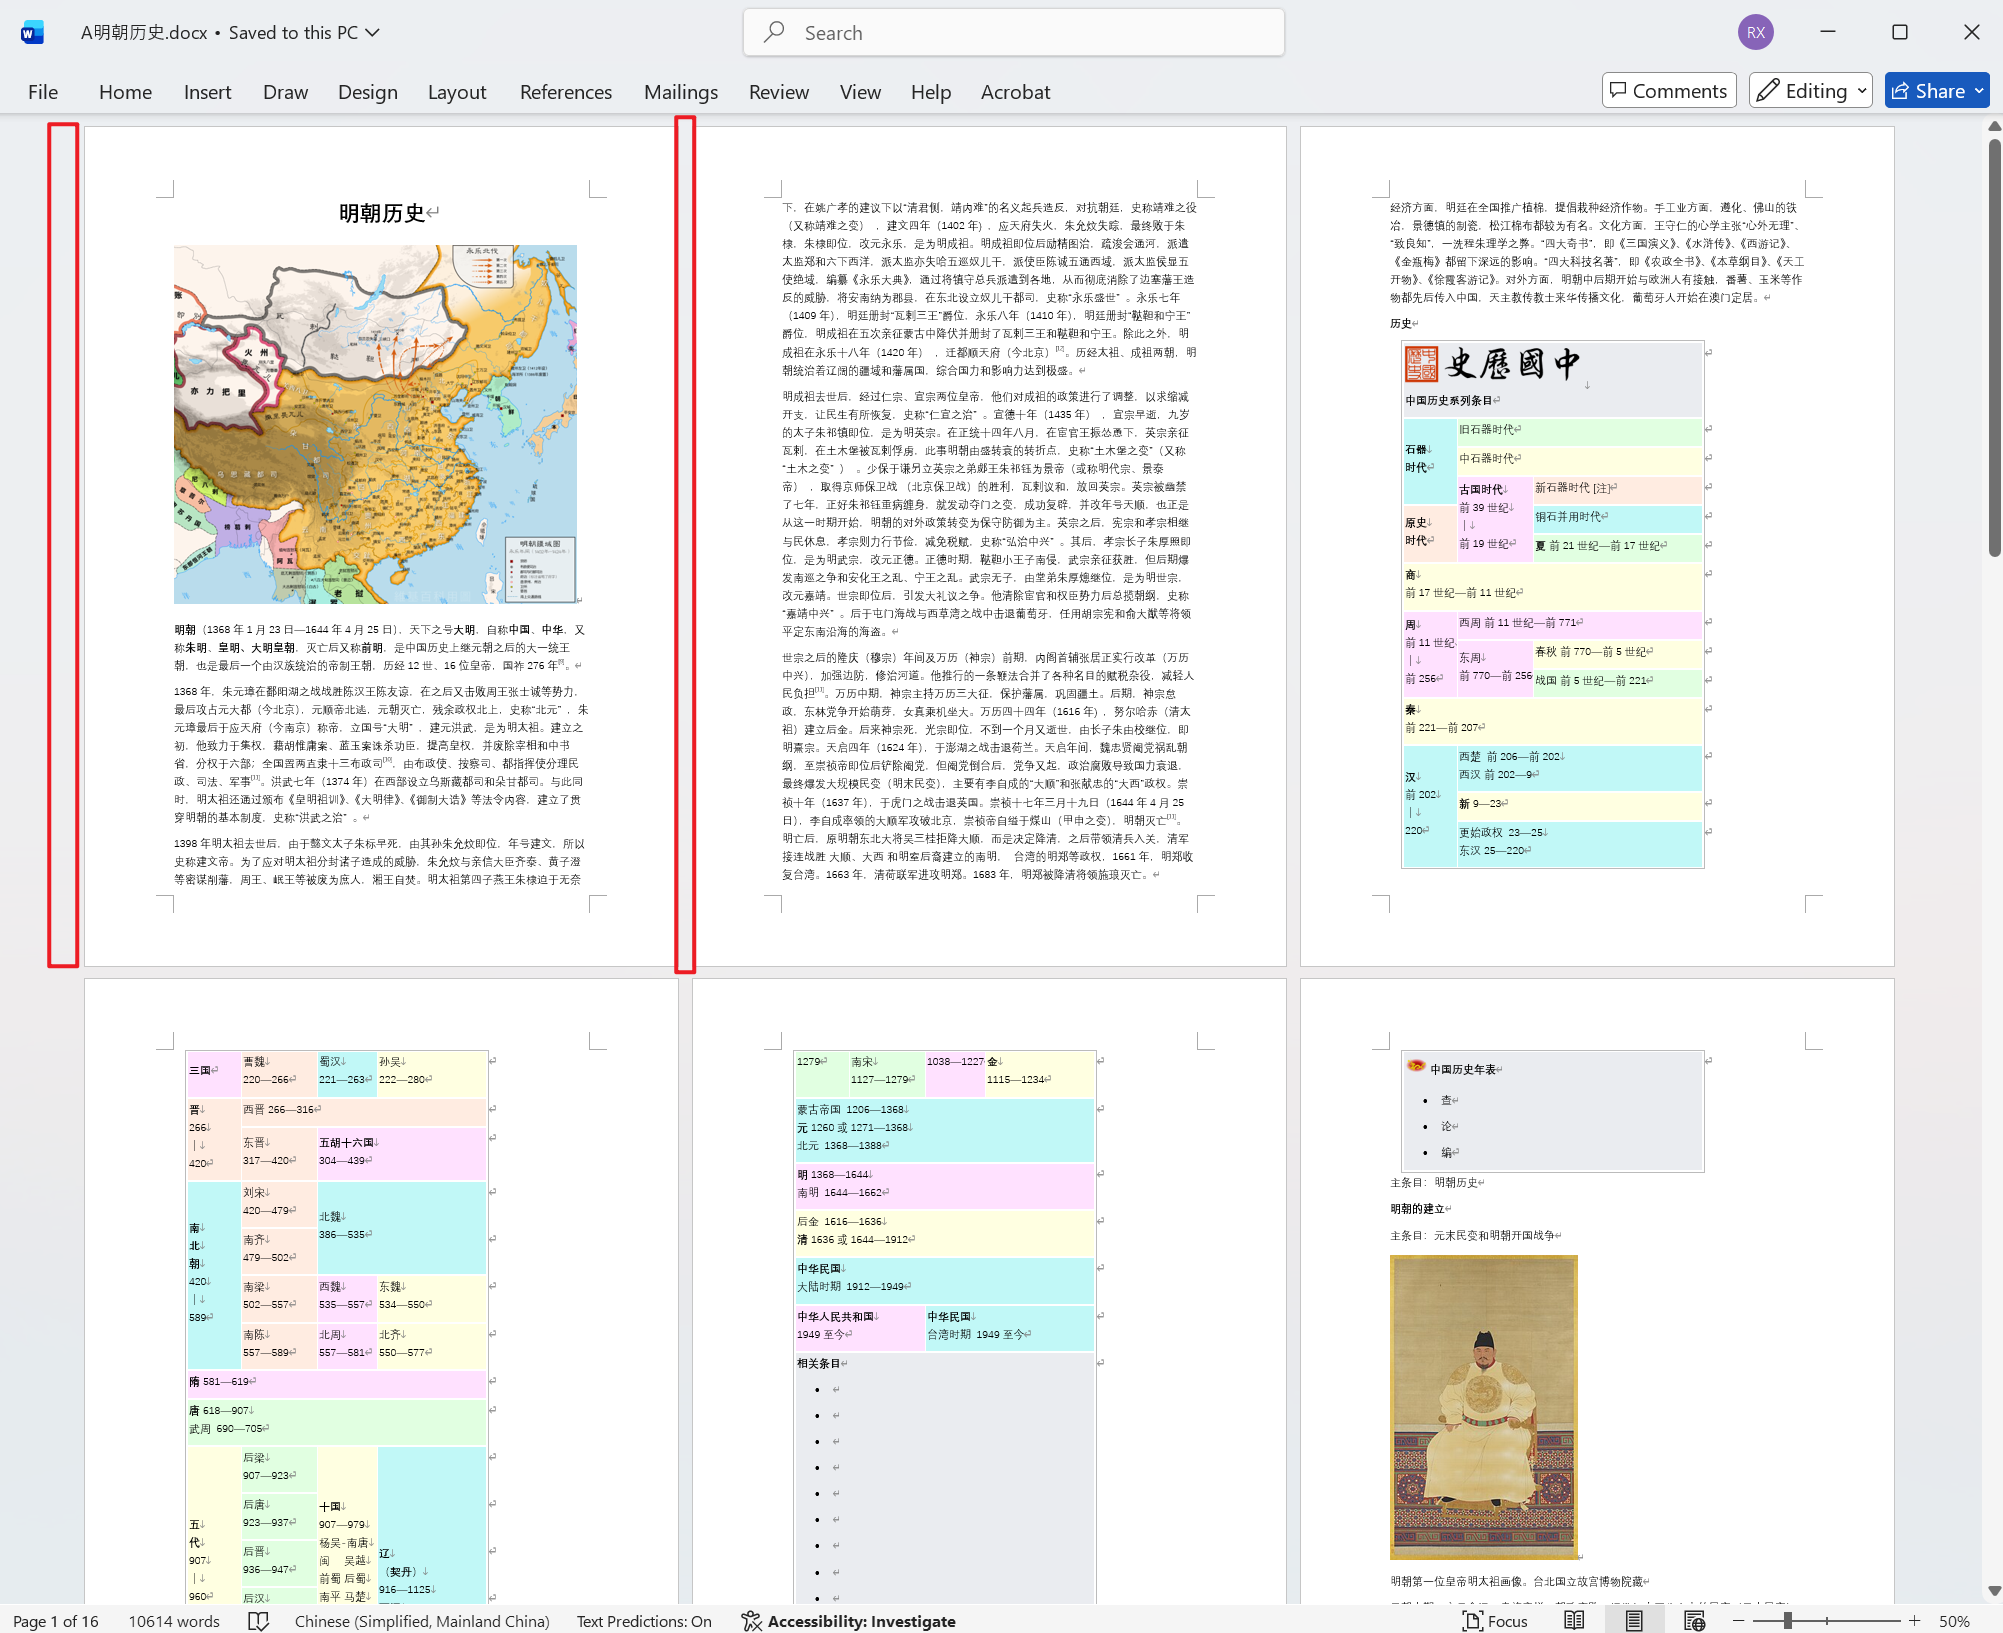
Task: Open Read Mode from the status bar
Action: pyautogui.click(x=1575, y=1620)
